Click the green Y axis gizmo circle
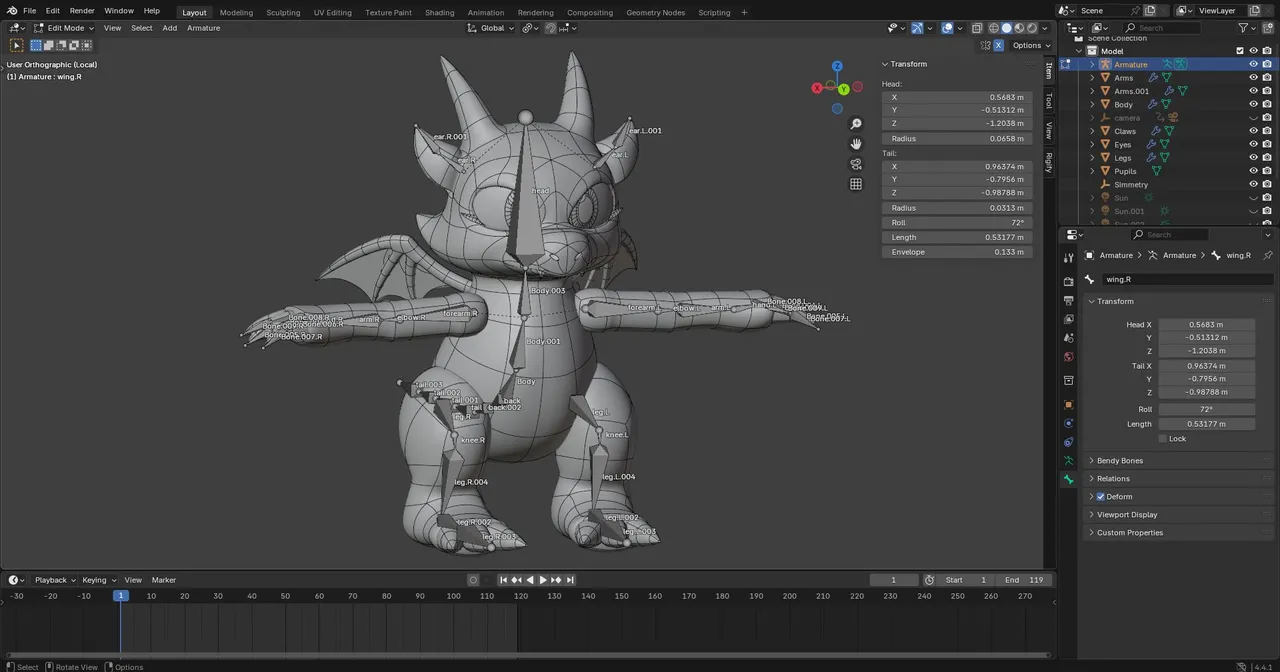Image resolution: width=1280 pixels, height=672 pixels. (x=844, y=89)
